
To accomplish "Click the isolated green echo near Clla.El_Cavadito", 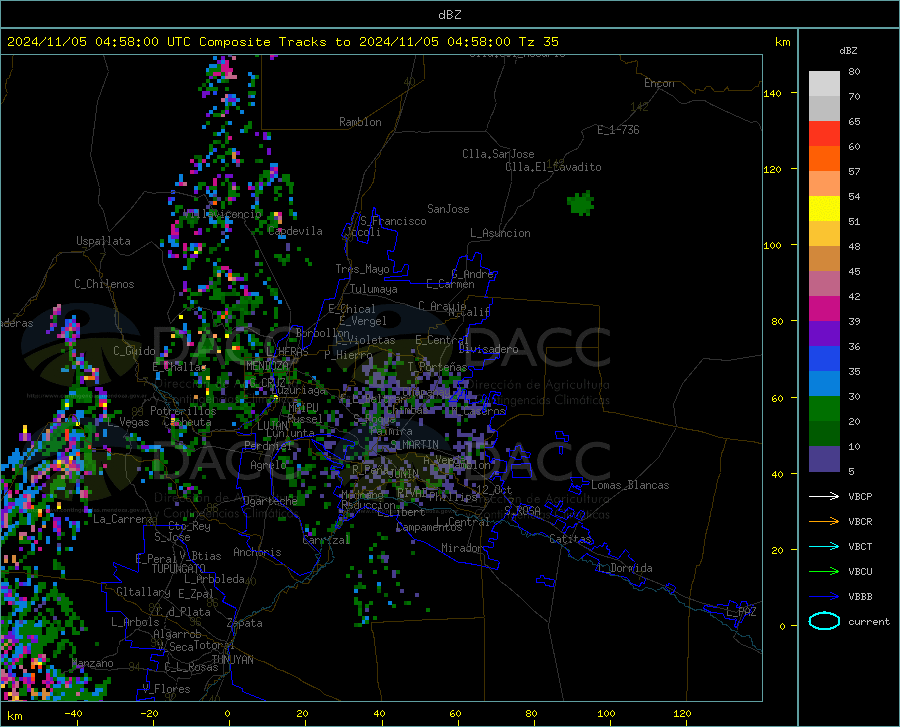I will click(580, 203).
